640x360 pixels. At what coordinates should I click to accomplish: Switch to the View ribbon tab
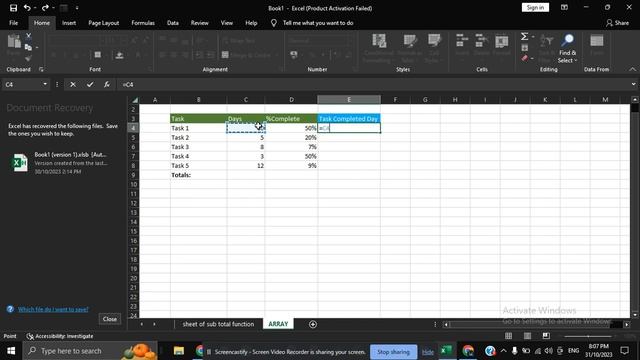(227, 23)
